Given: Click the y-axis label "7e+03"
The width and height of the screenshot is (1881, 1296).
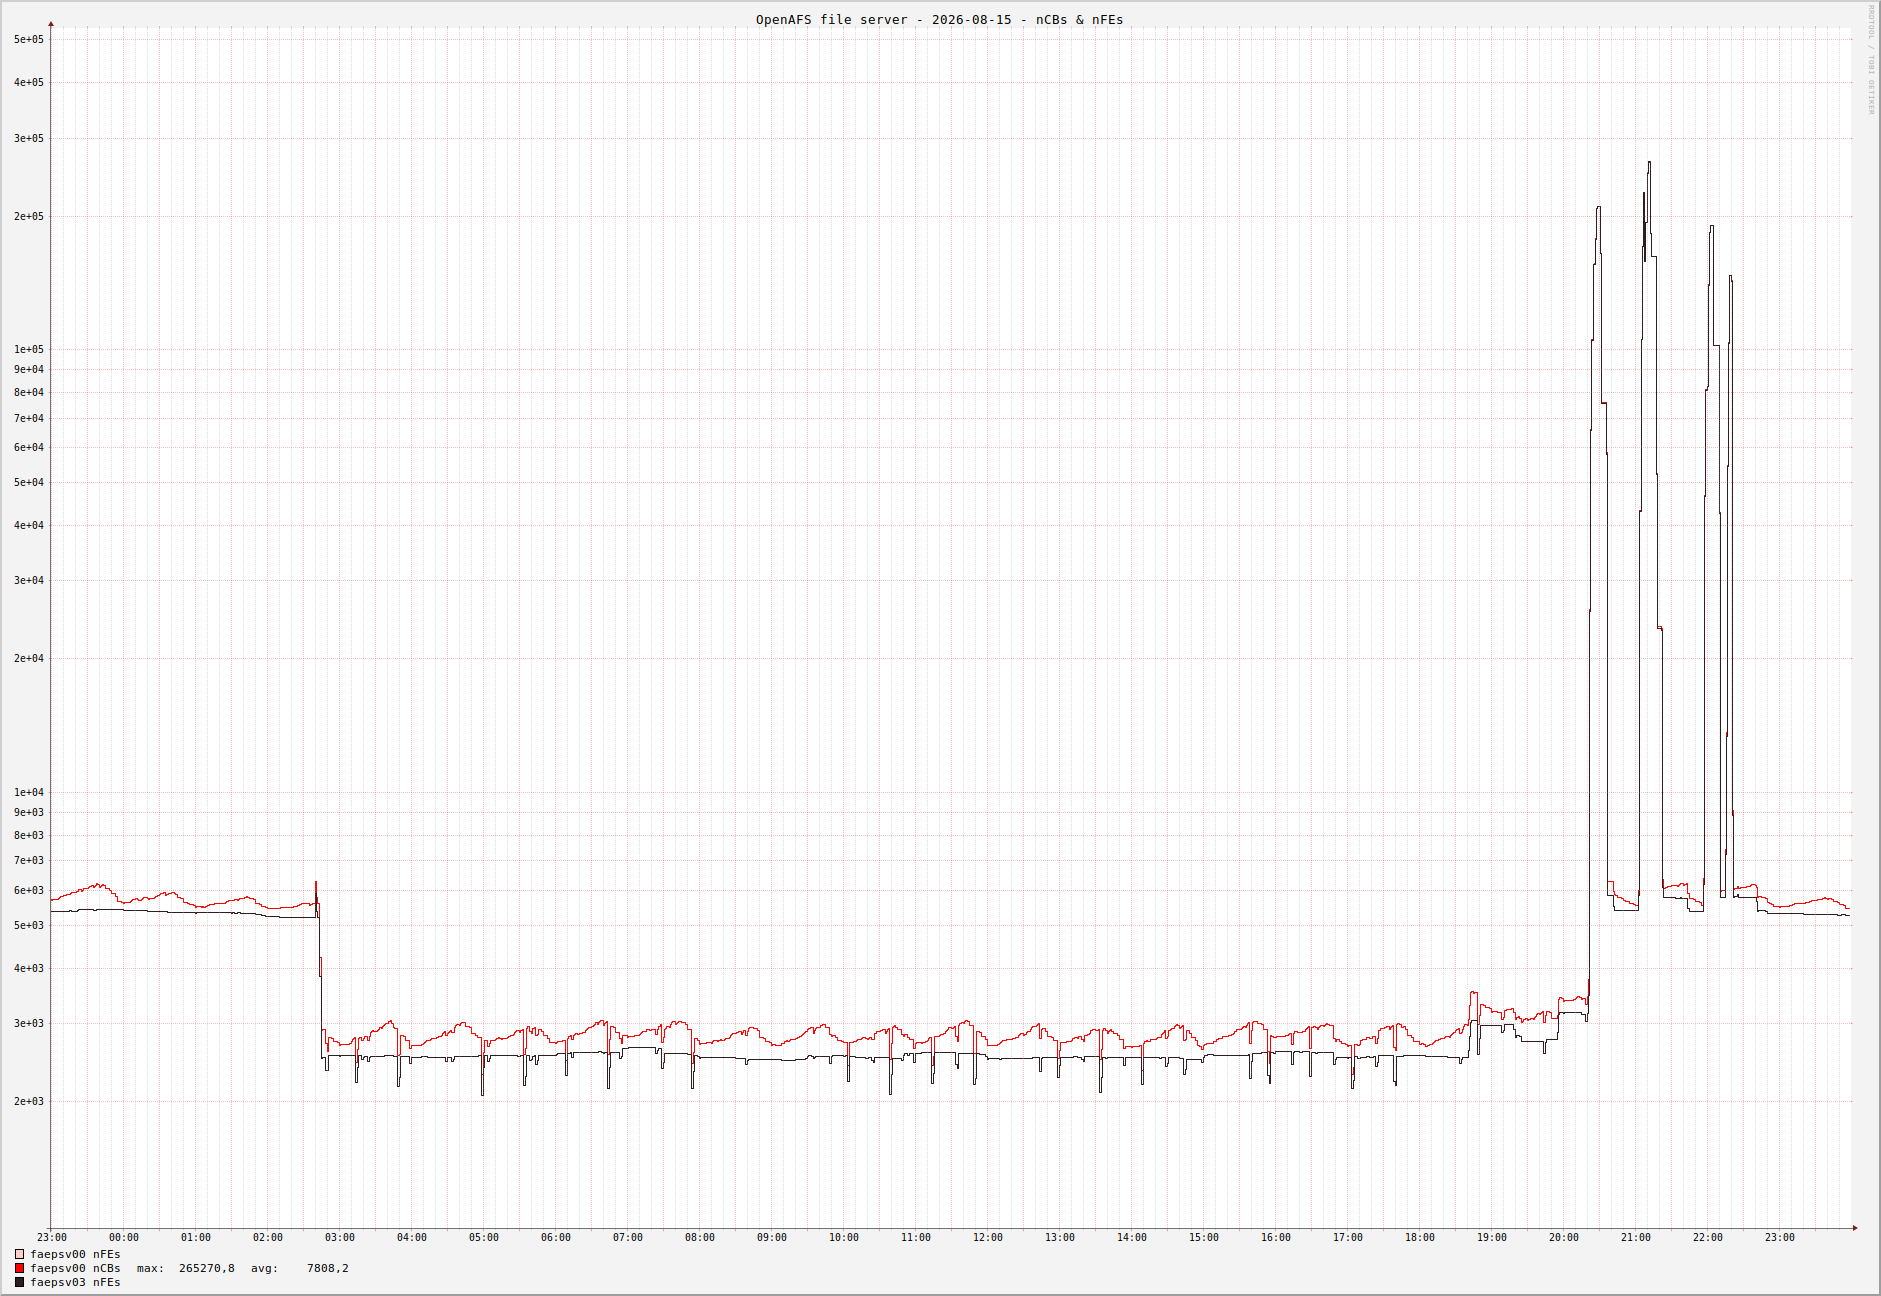Looking at the screenshot, I should 29,860.
